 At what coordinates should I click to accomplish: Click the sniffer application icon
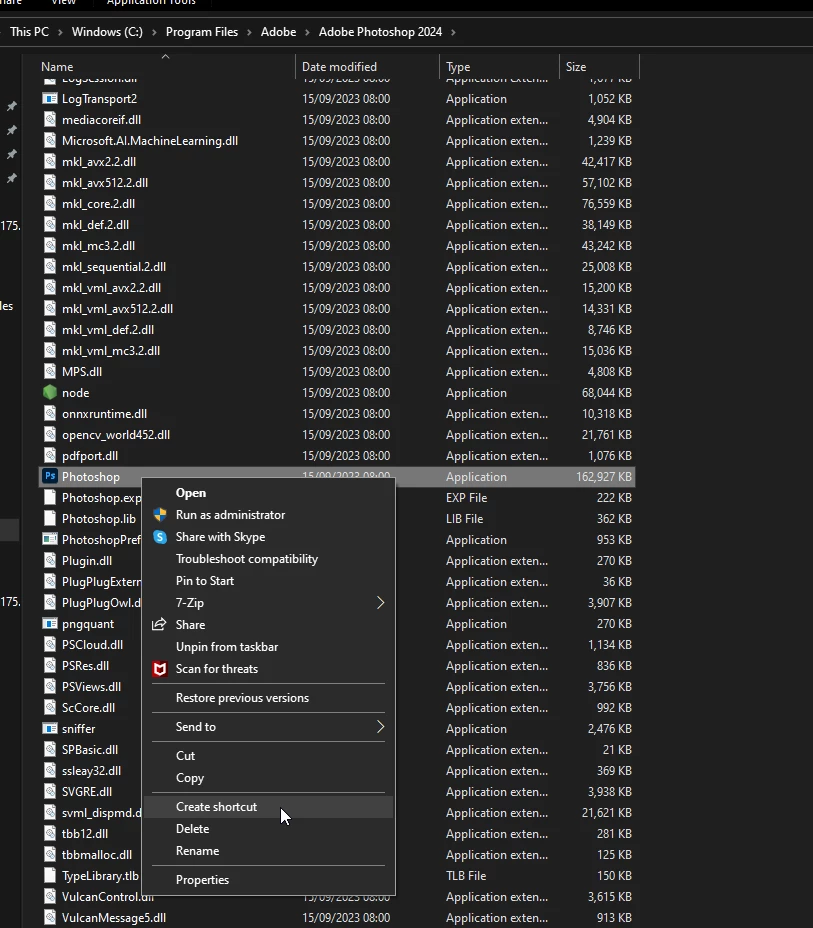coord(50,729)
